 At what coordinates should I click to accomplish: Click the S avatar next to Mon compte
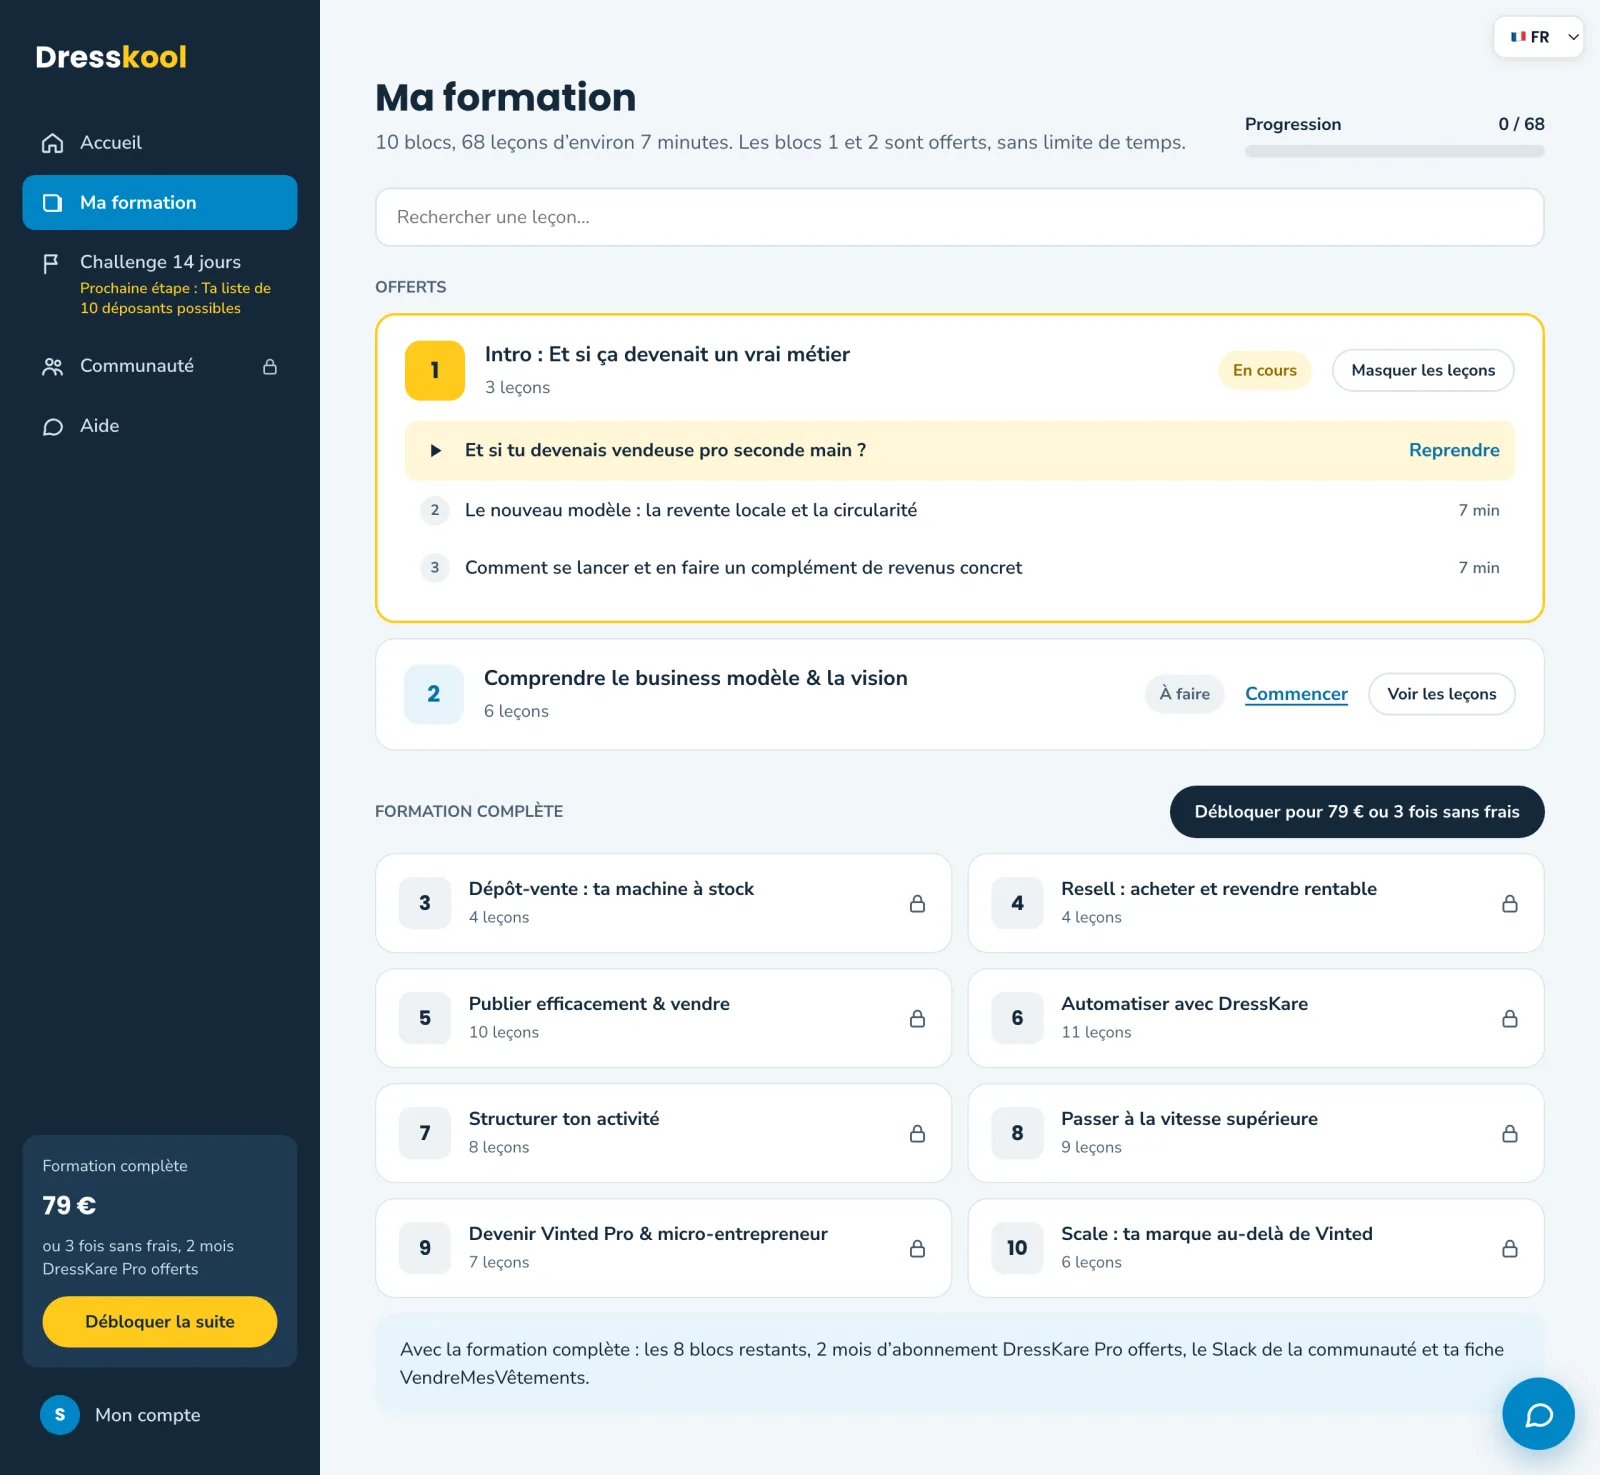tap(60, 1415)
